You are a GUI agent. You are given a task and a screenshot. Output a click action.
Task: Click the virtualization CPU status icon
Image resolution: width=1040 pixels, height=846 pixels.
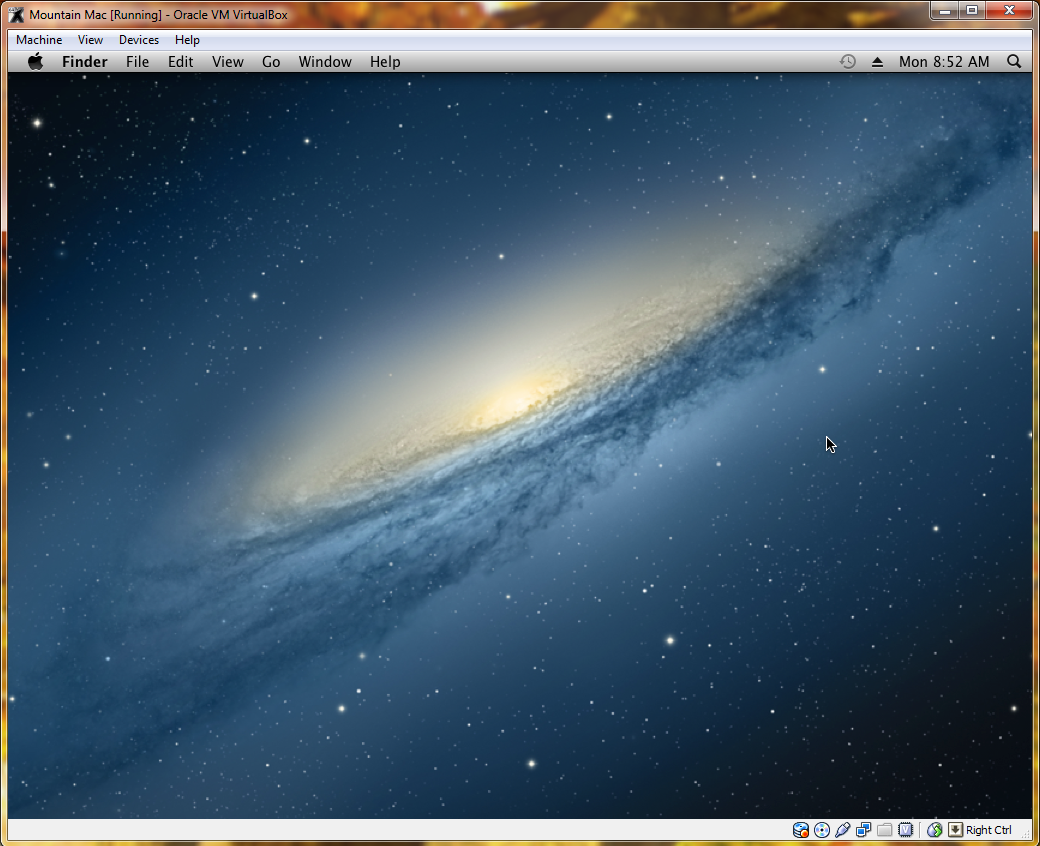point(906,830)
